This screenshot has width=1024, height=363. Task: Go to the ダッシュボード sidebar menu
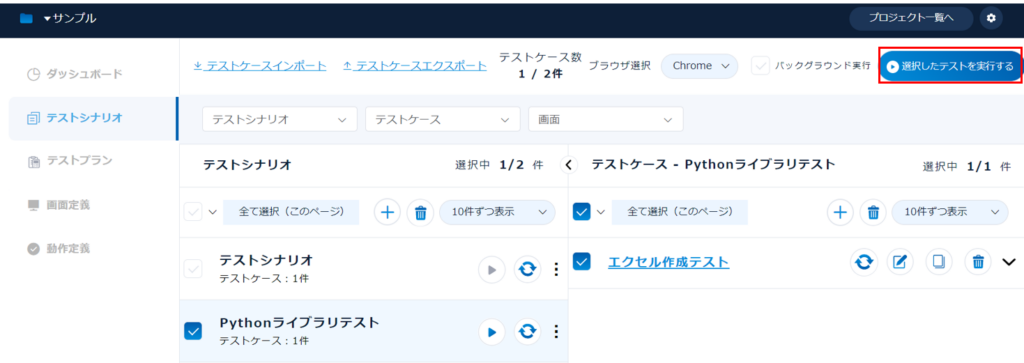point(74,74)
